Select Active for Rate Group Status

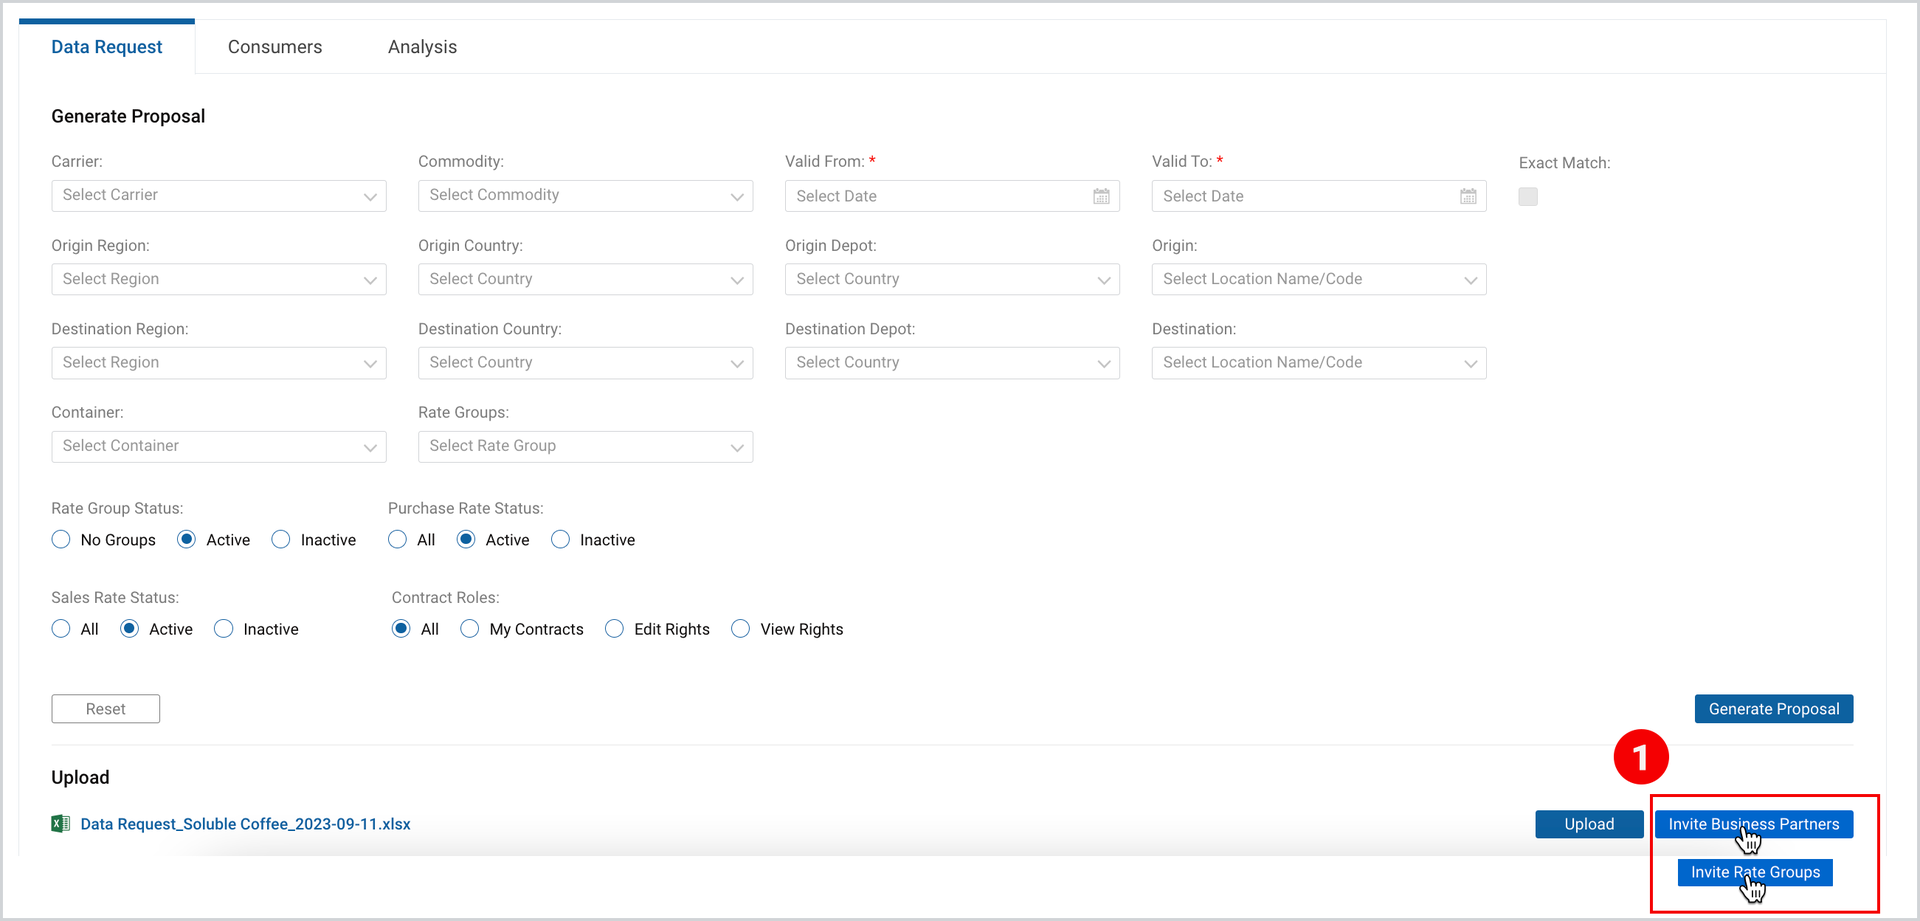(186, 540)
